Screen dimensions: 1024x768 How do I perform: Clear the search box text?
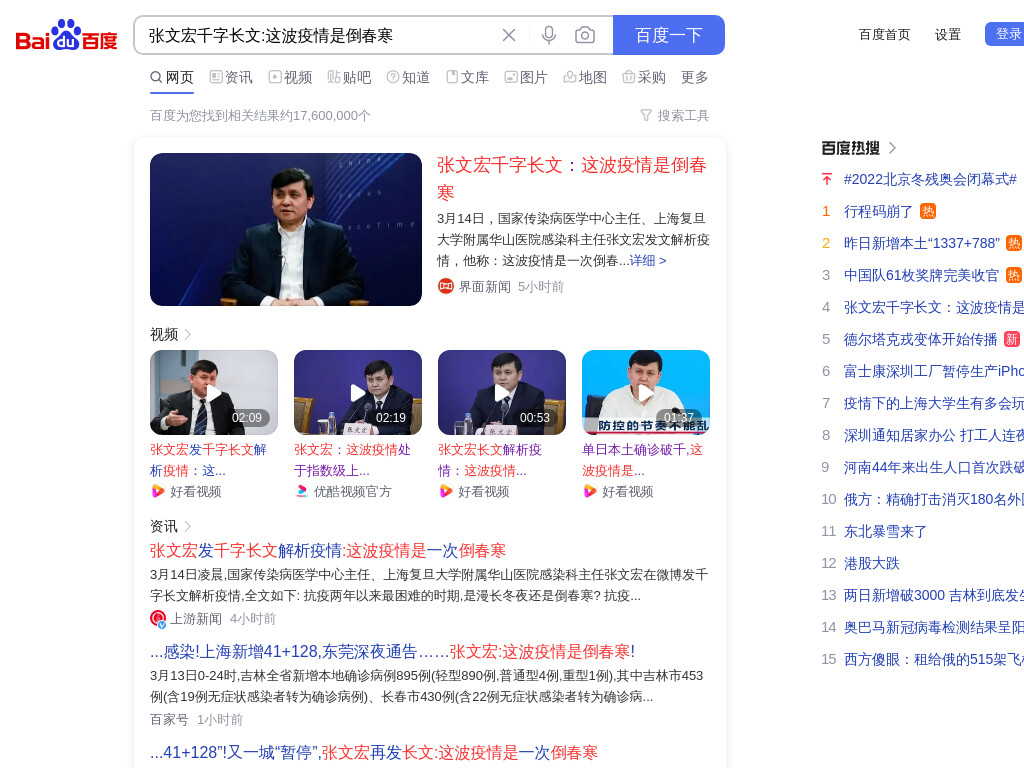[x=509, y=35]
